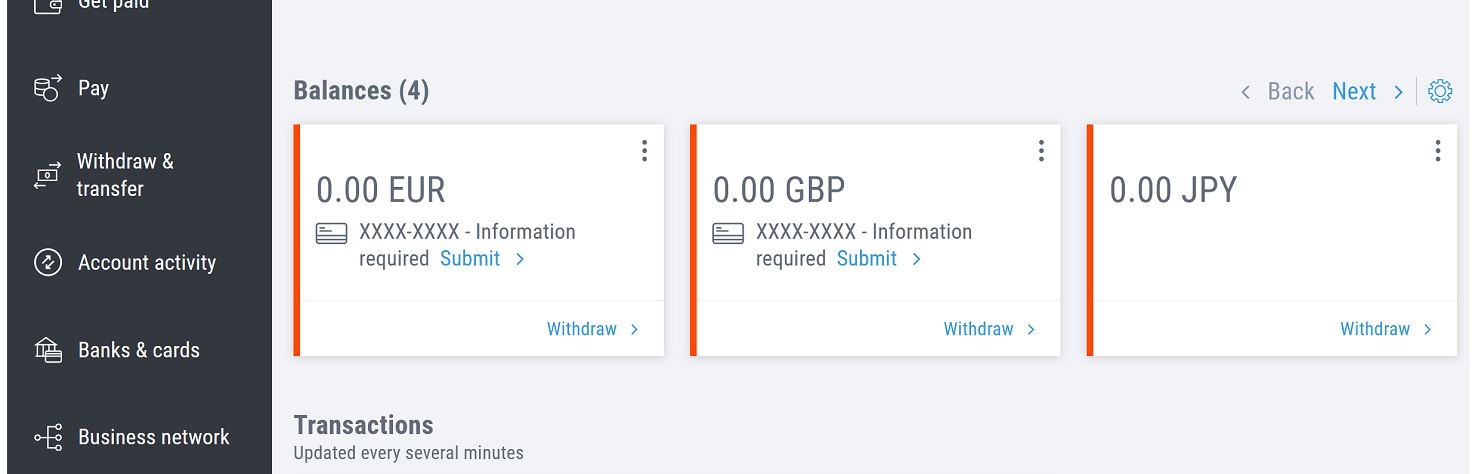Viewport: 1478px width, 474px height.
Task: Click the Business network nodes icon
Action: (48, 437)
